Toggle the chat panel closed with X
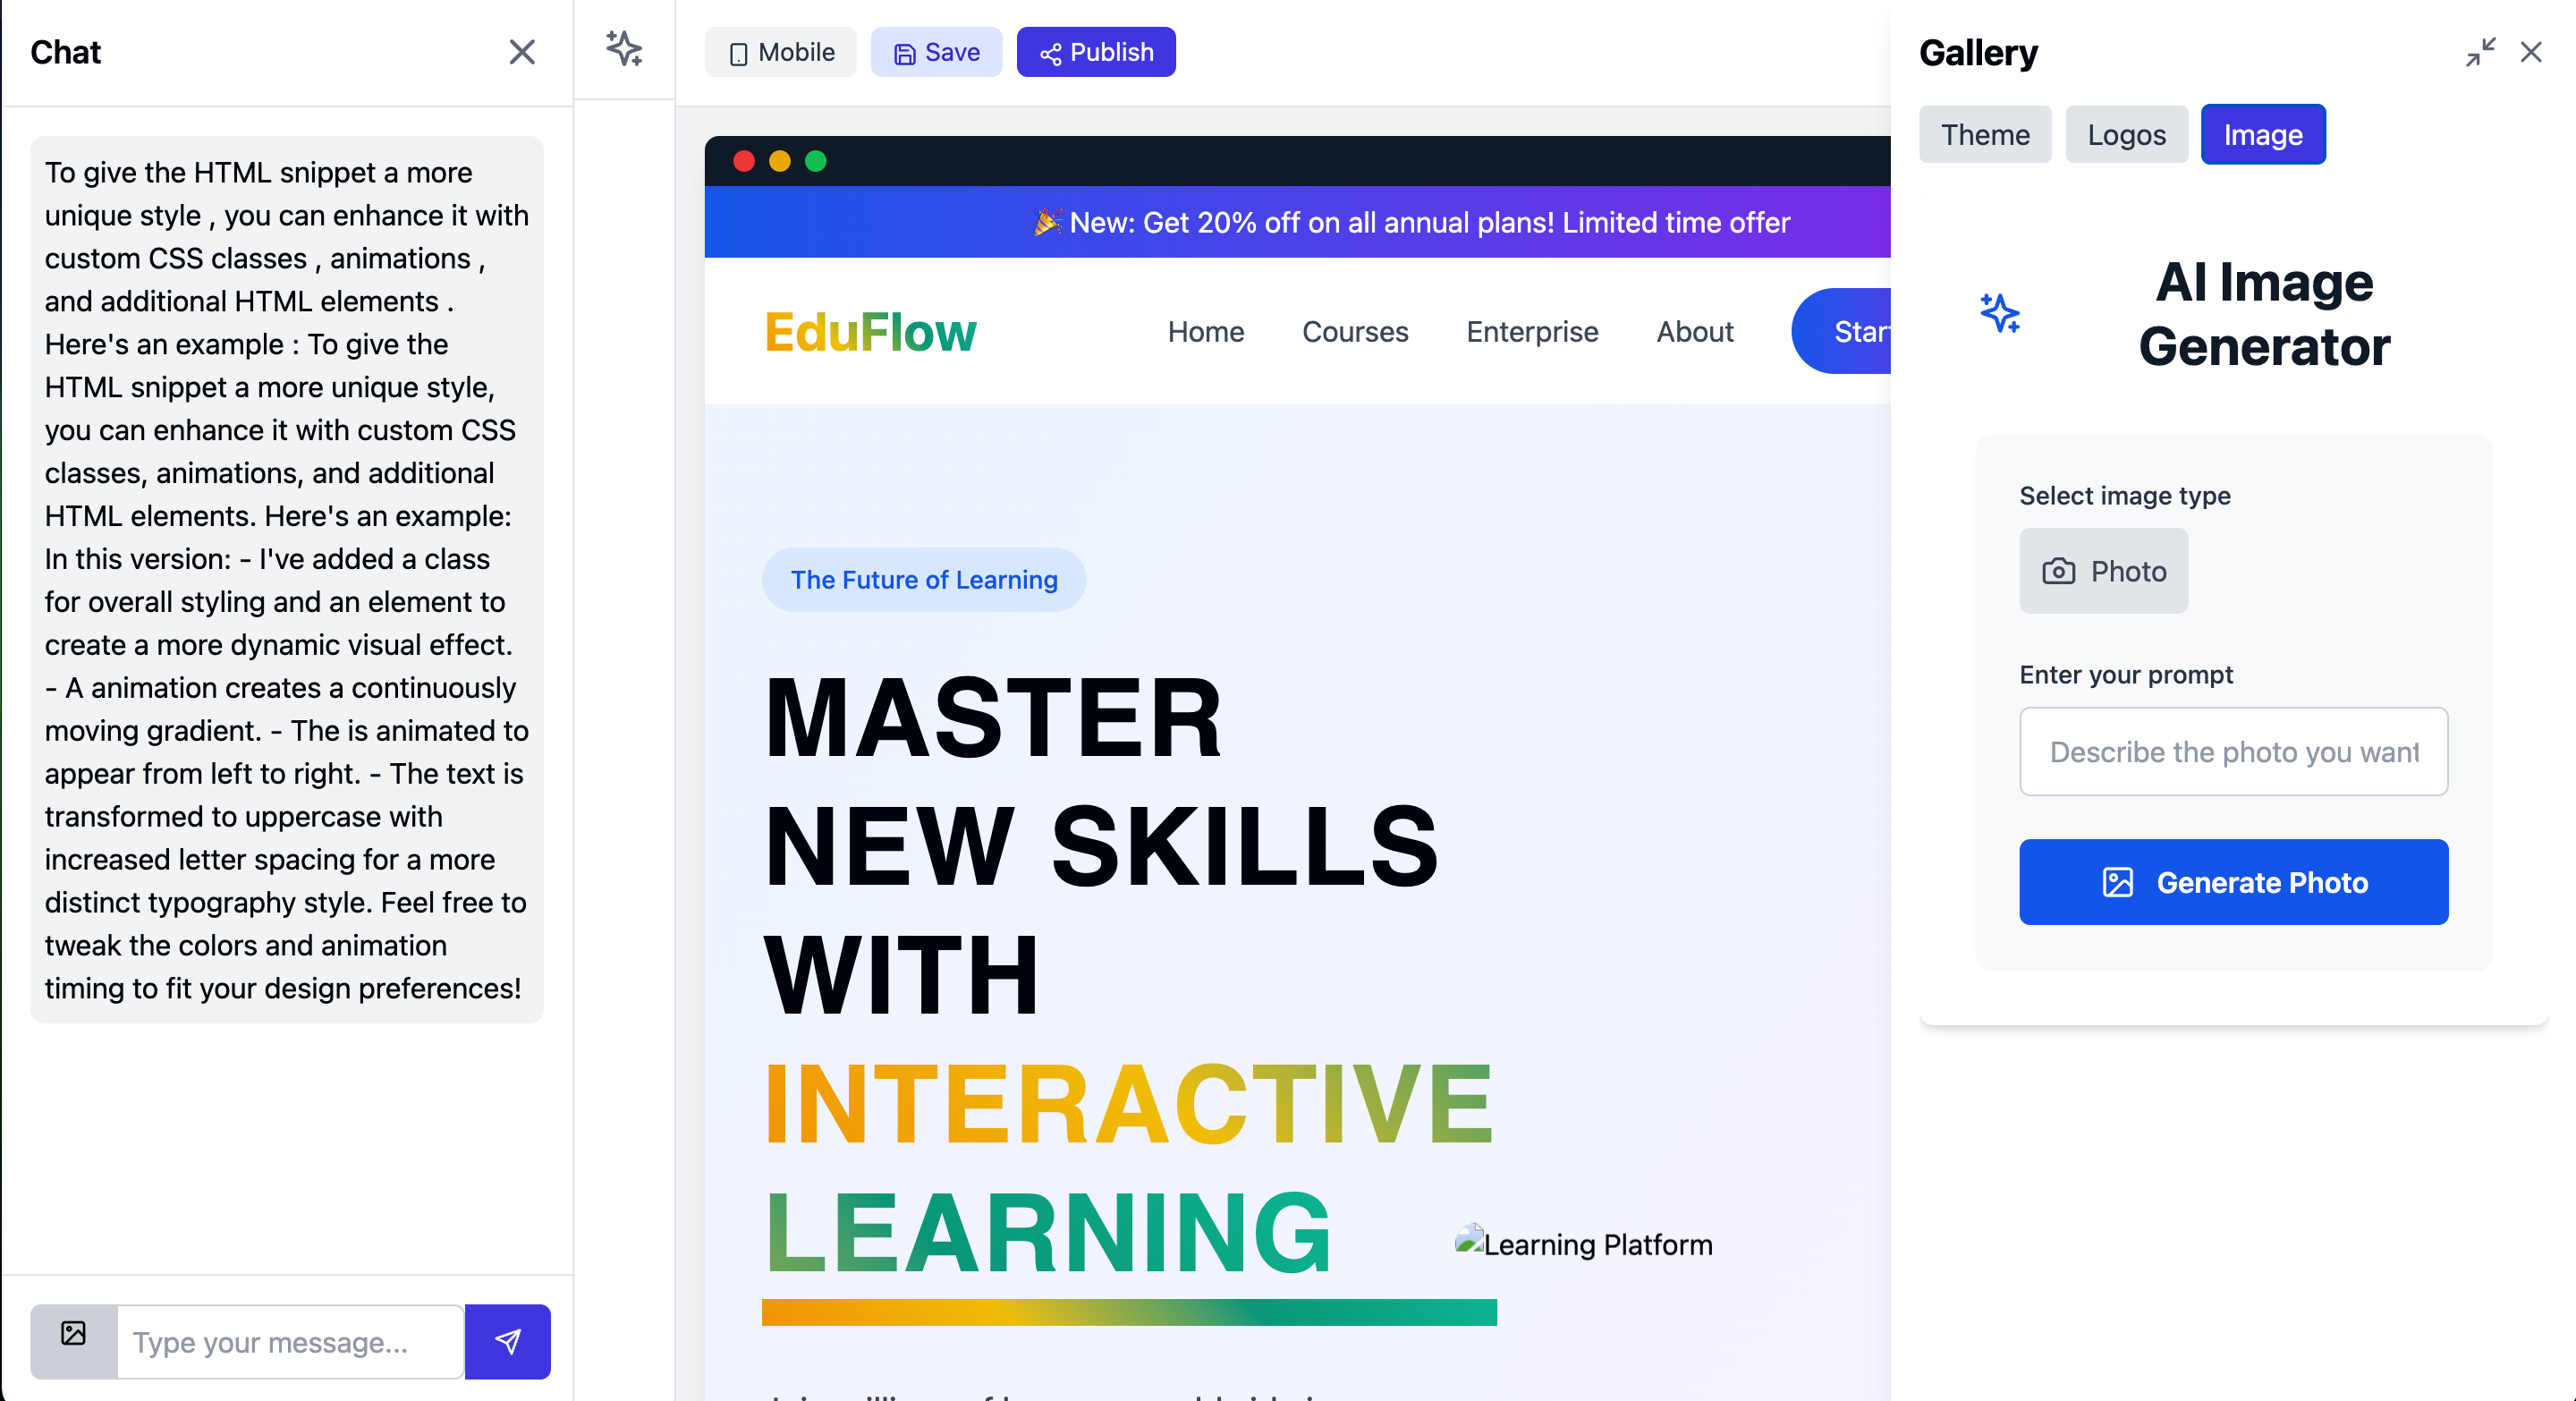This screenshot has width=2576, height=1401. pos(522,52)
